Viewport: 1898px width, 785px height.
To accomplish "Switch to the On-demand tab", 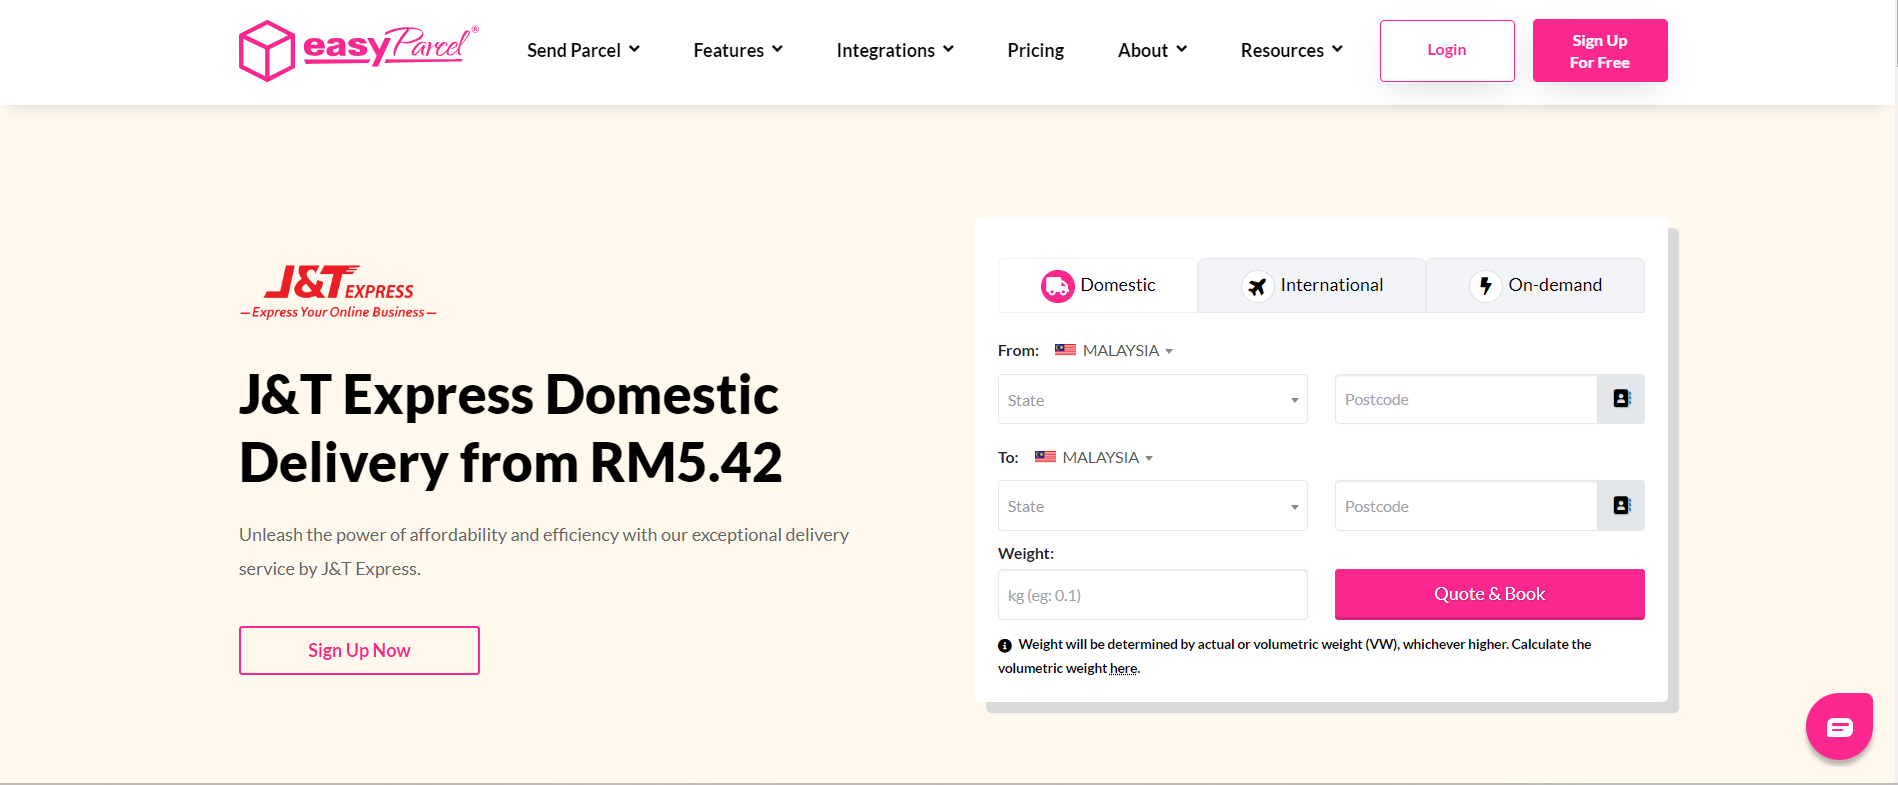I will (1535, 285).
